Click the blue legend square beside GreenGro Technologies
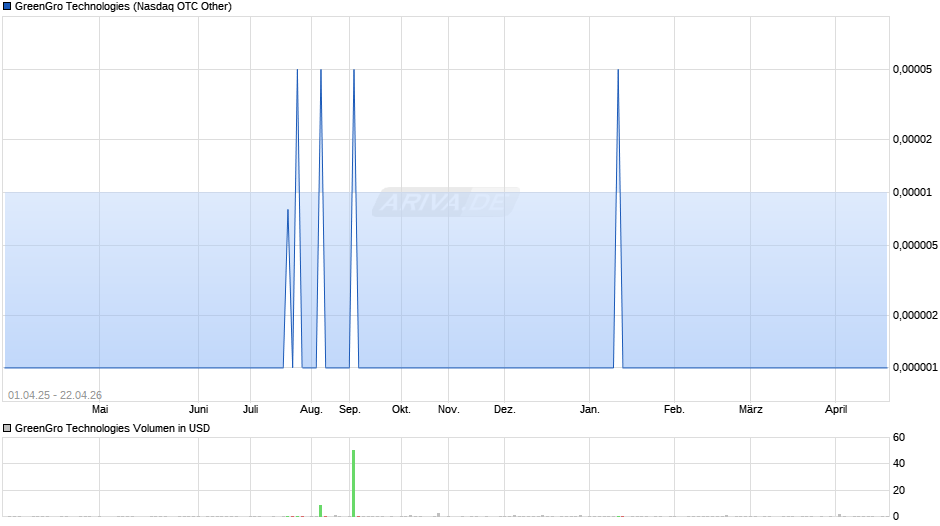Screen dimensions: 940x526 7,7
